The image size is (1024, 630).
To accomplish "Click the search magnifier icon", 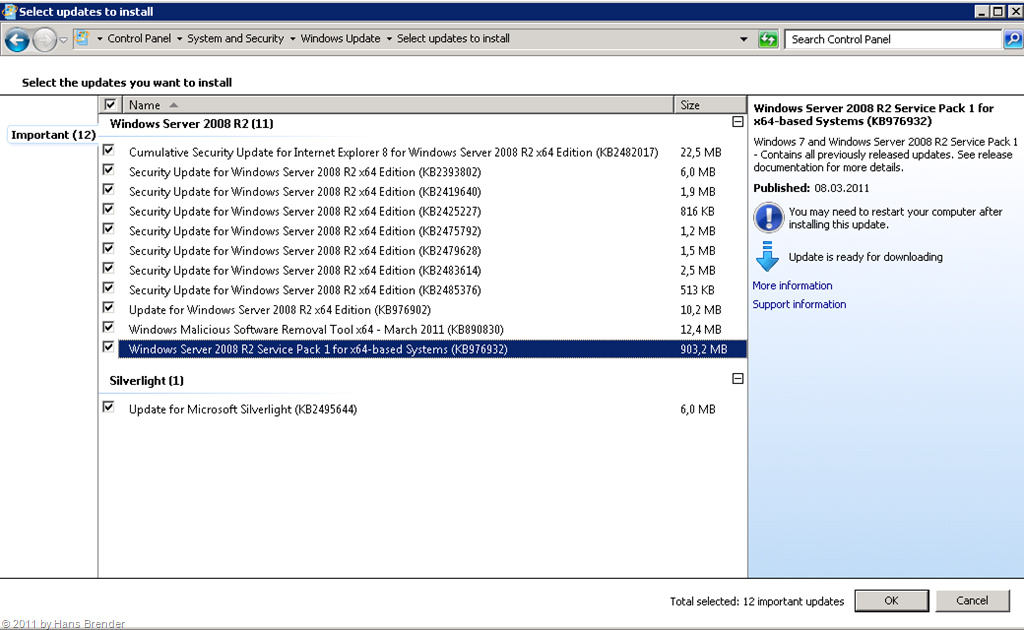I will point(1013,39).
